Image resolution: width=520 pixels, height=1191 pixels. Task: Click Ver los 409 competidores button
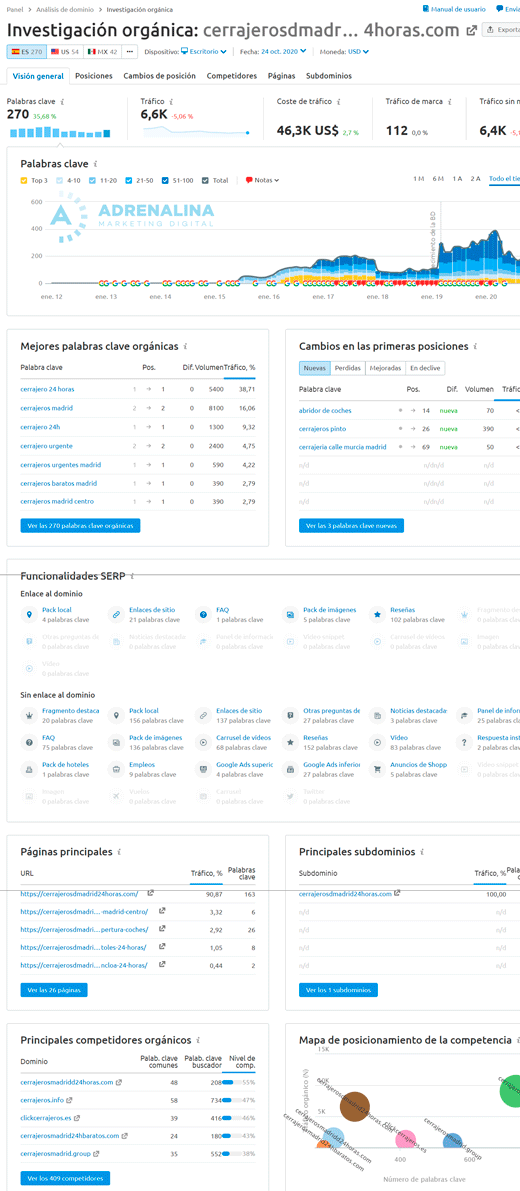click(x=65, y=1178)
